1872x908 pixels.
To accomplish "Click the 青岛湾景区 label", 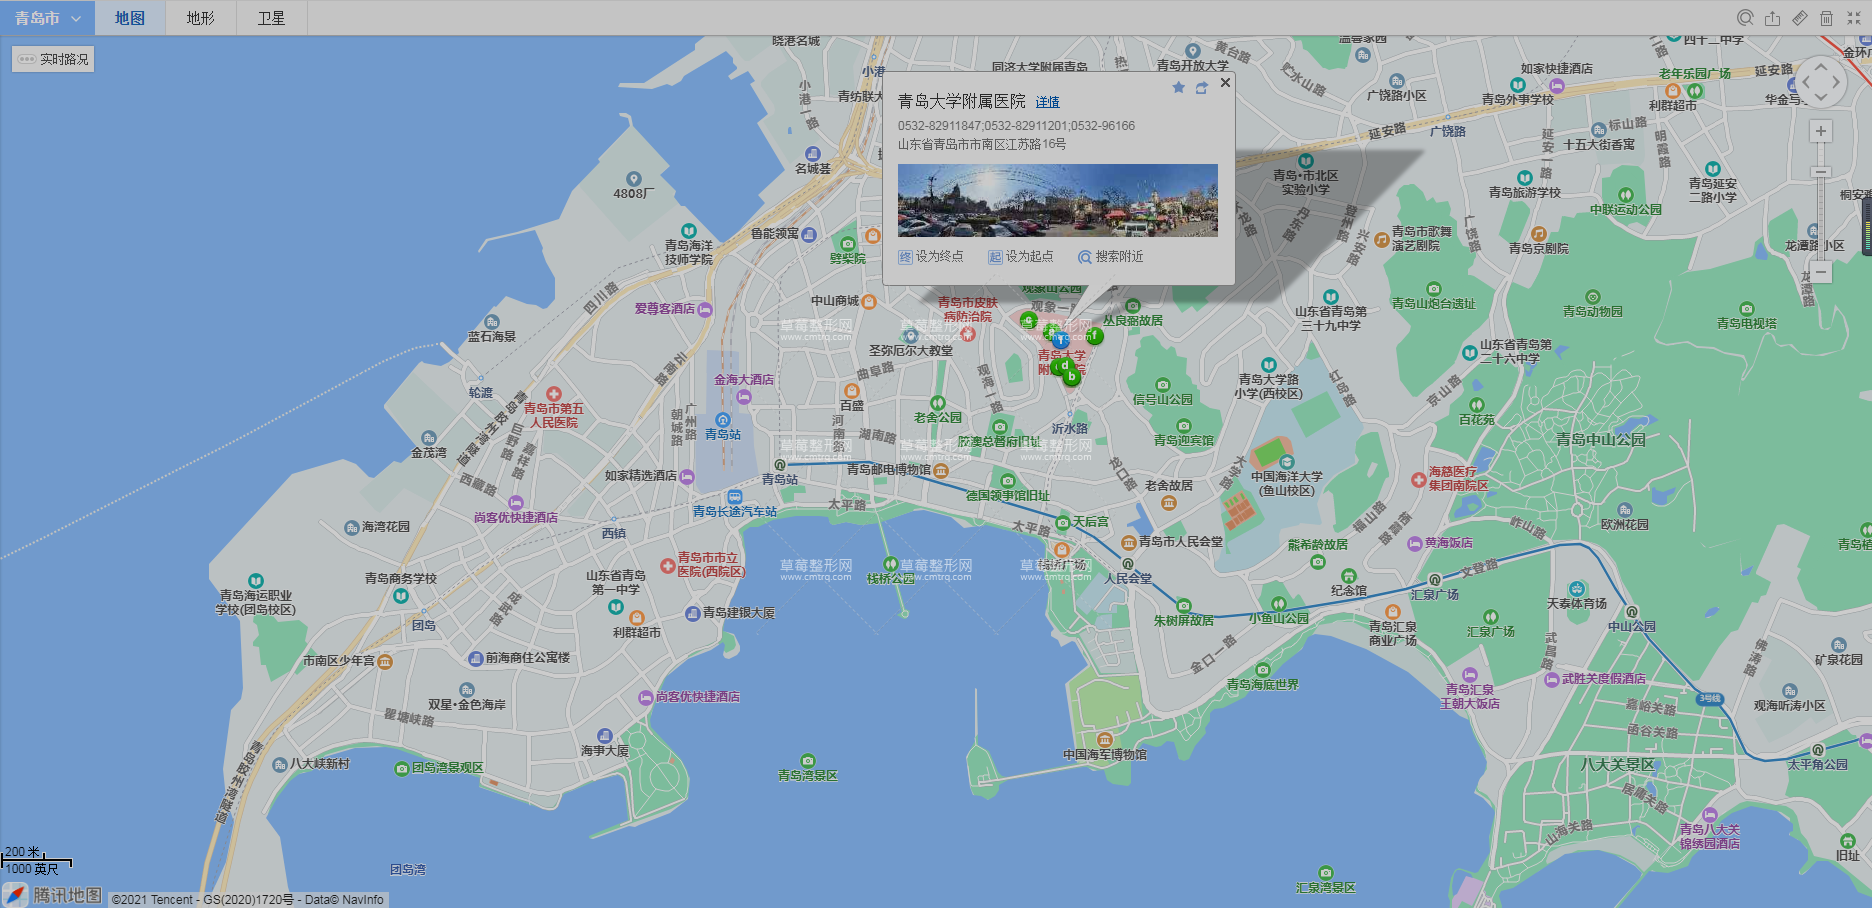I will tap(808, 776).
